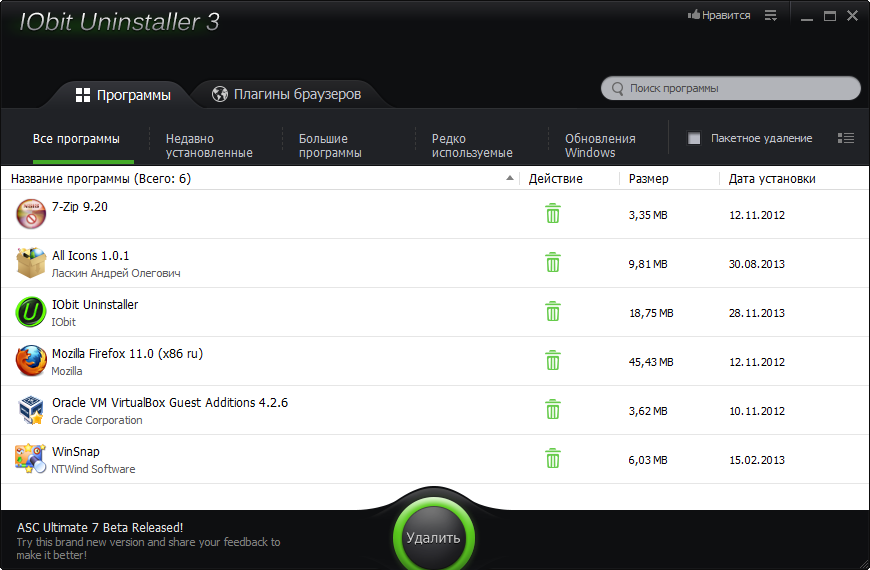Sort by Действие column header
870x570 pixels.
pos(555,179)
